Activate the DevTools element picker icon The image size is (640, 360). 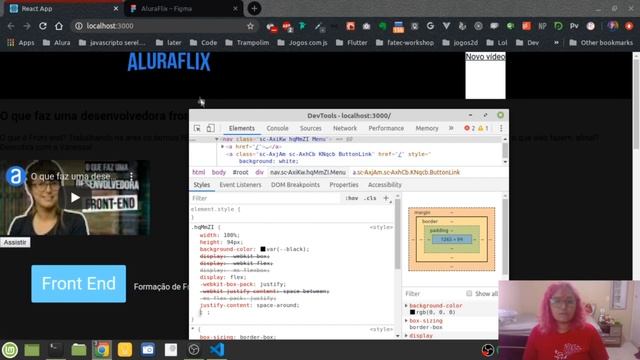pyautogui.click(x=197, y=128)
